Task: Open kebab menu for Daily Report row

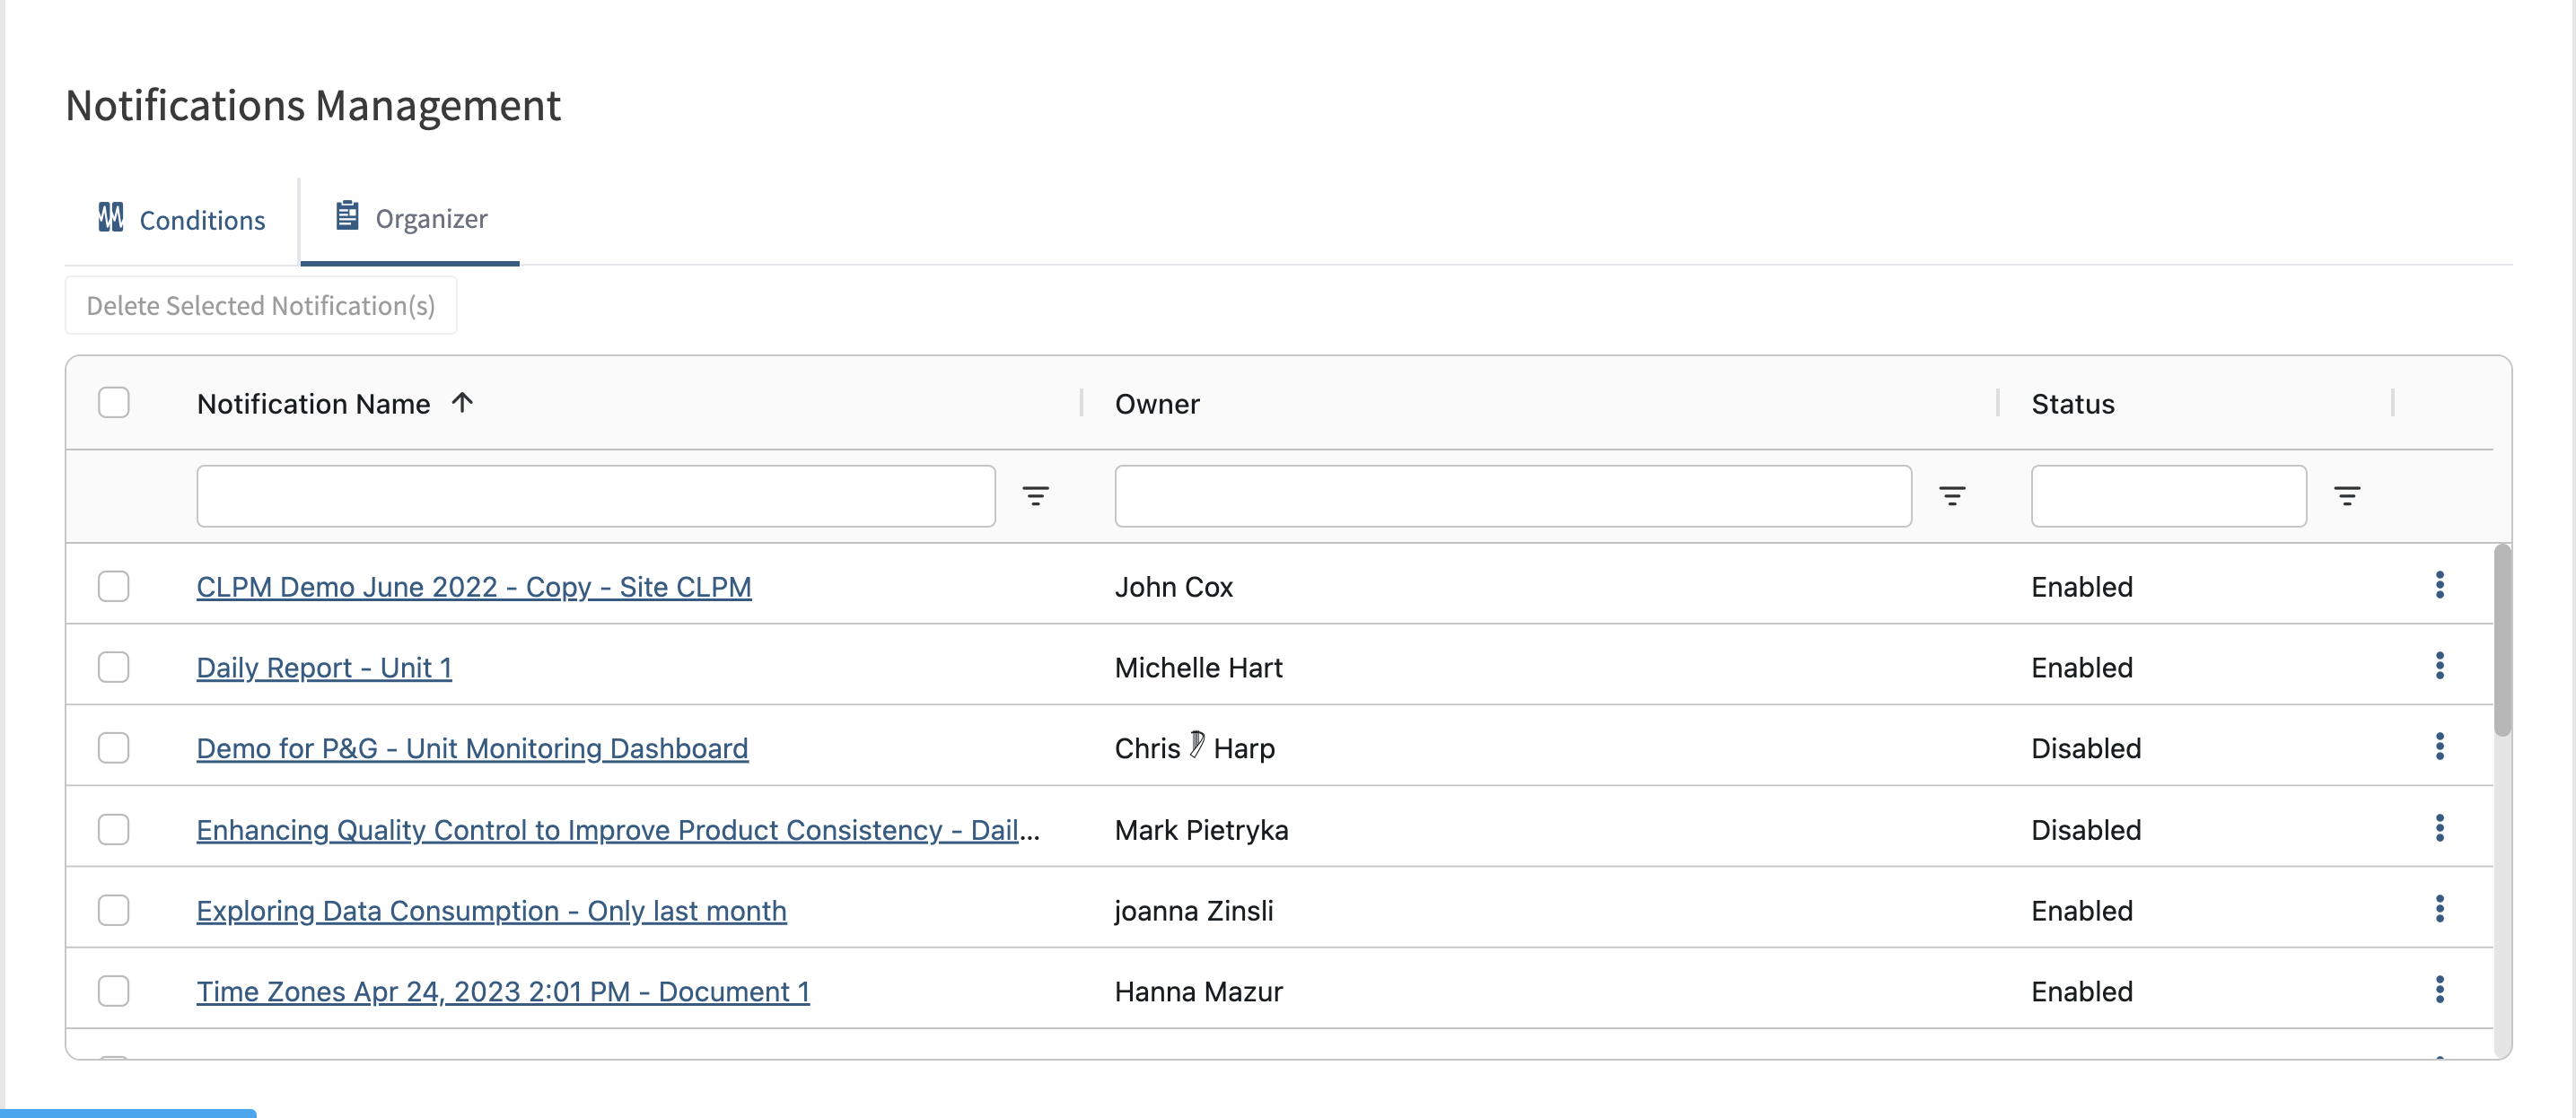Action: [2439, 666]
